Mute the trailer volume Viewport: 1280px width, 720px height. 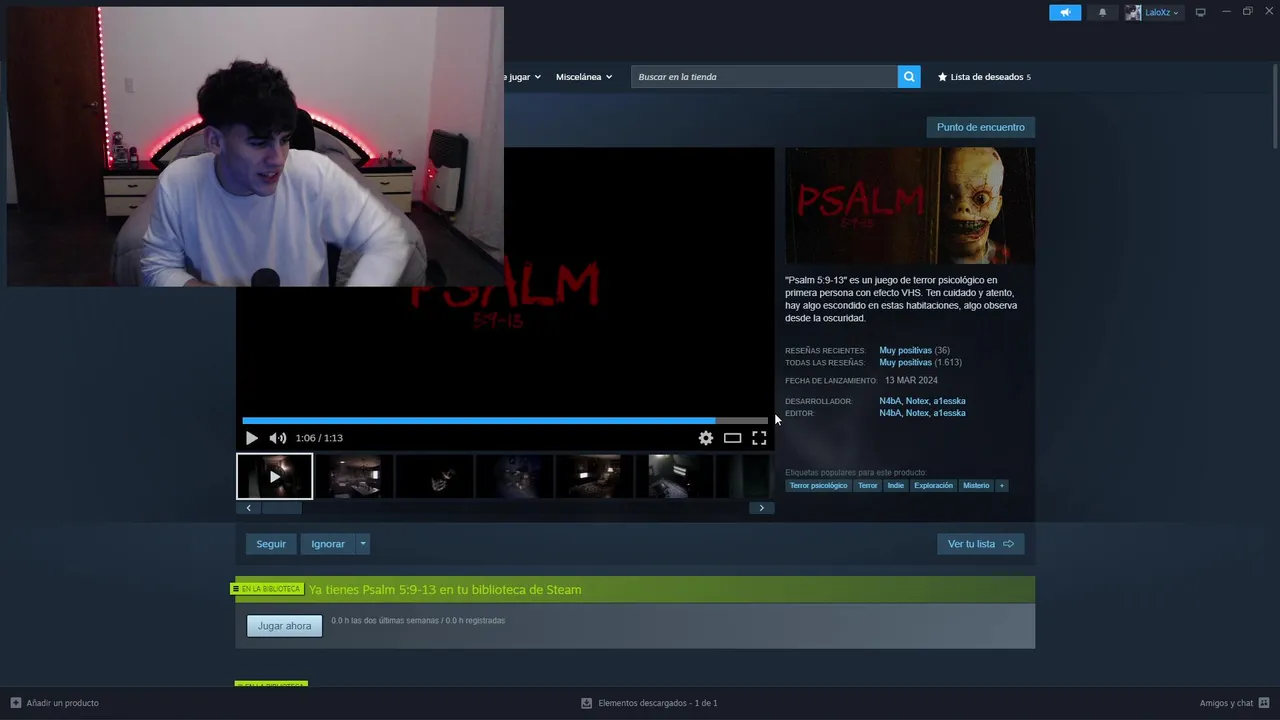click(278, 438)
